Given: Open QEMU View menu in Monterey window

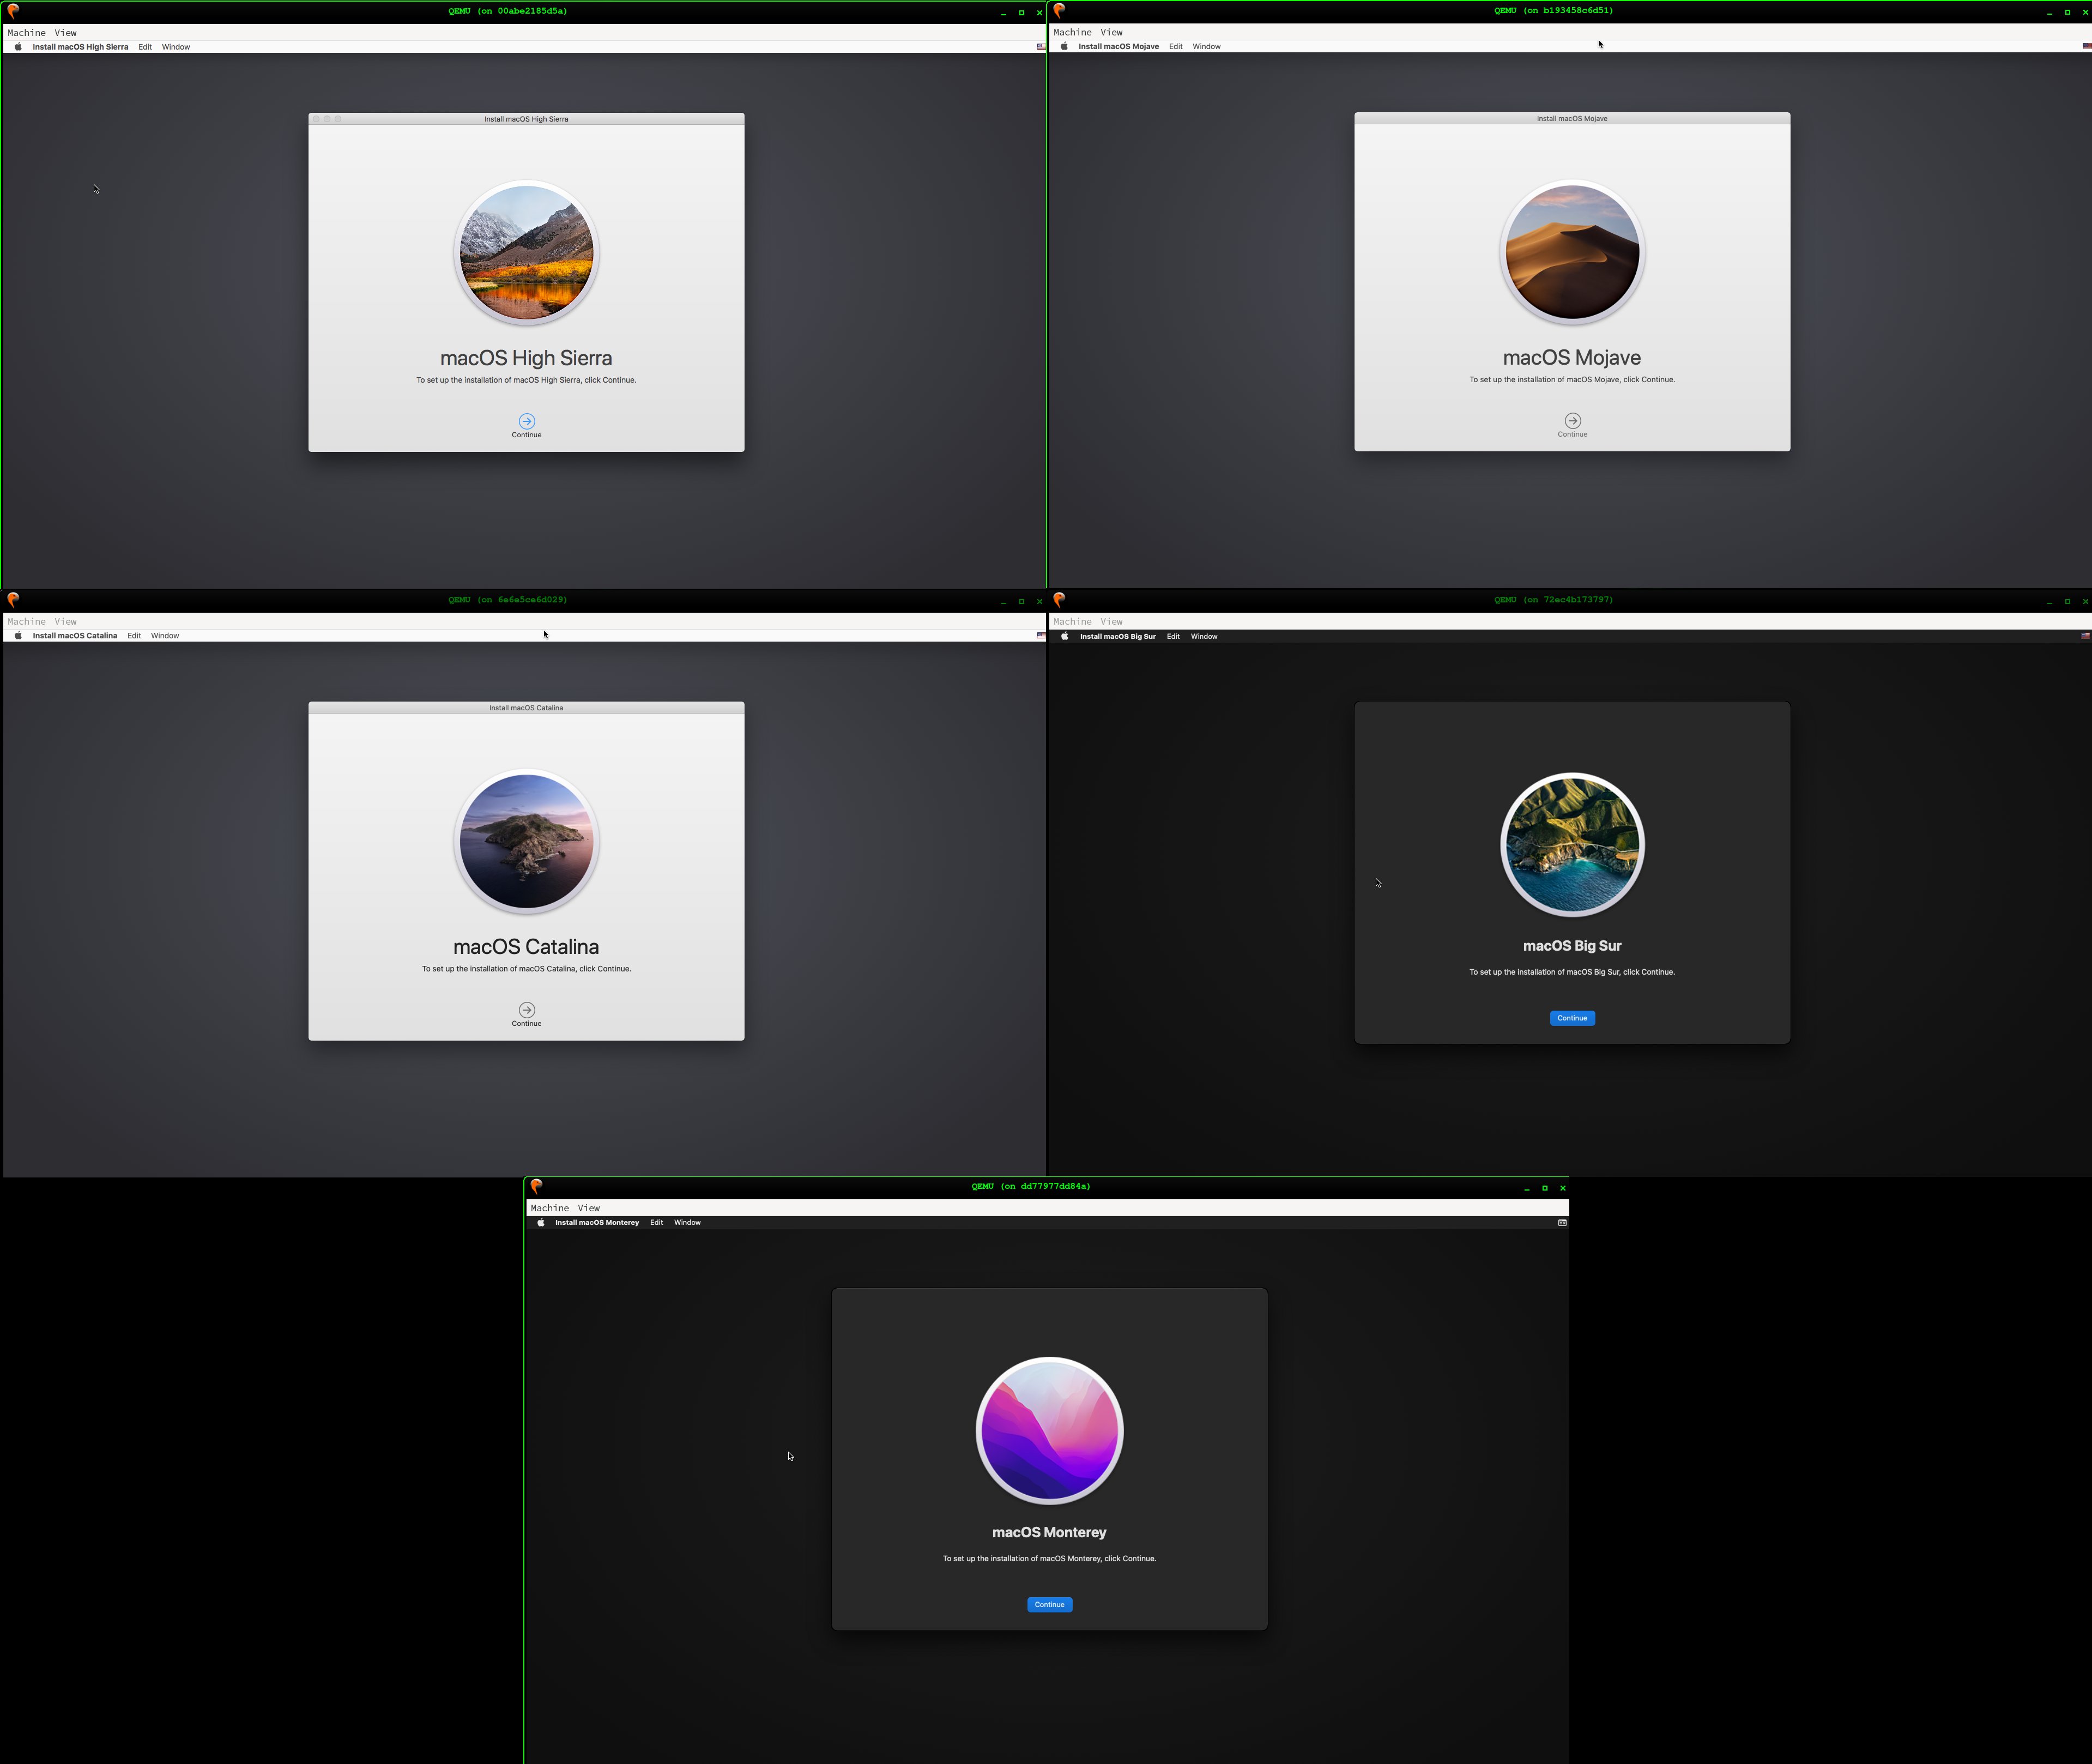Looking at the screenshot, I should pyautogui.click(x=589, y=1208).
